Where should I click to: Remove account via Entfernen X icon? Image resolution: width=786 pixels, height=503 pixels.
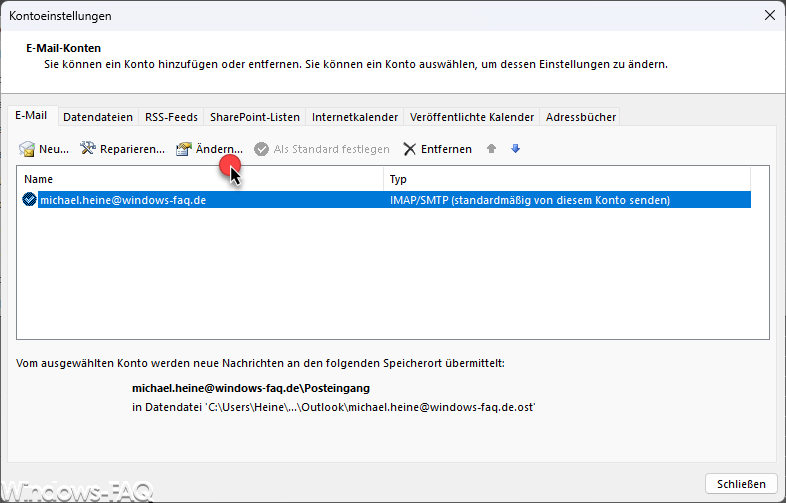[410, 149]
